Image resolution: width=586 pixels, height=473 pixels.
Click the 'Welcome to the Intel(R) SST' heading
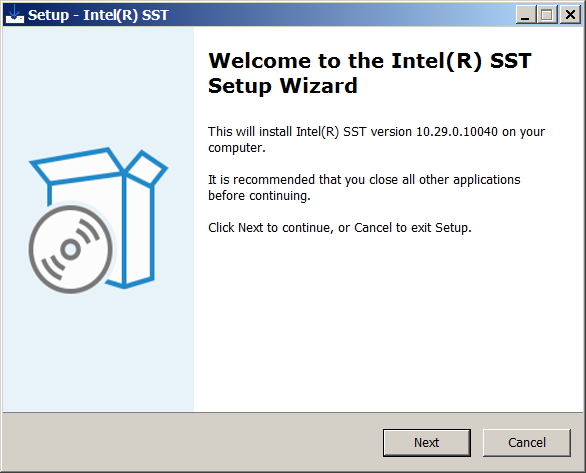pos(370,61)
